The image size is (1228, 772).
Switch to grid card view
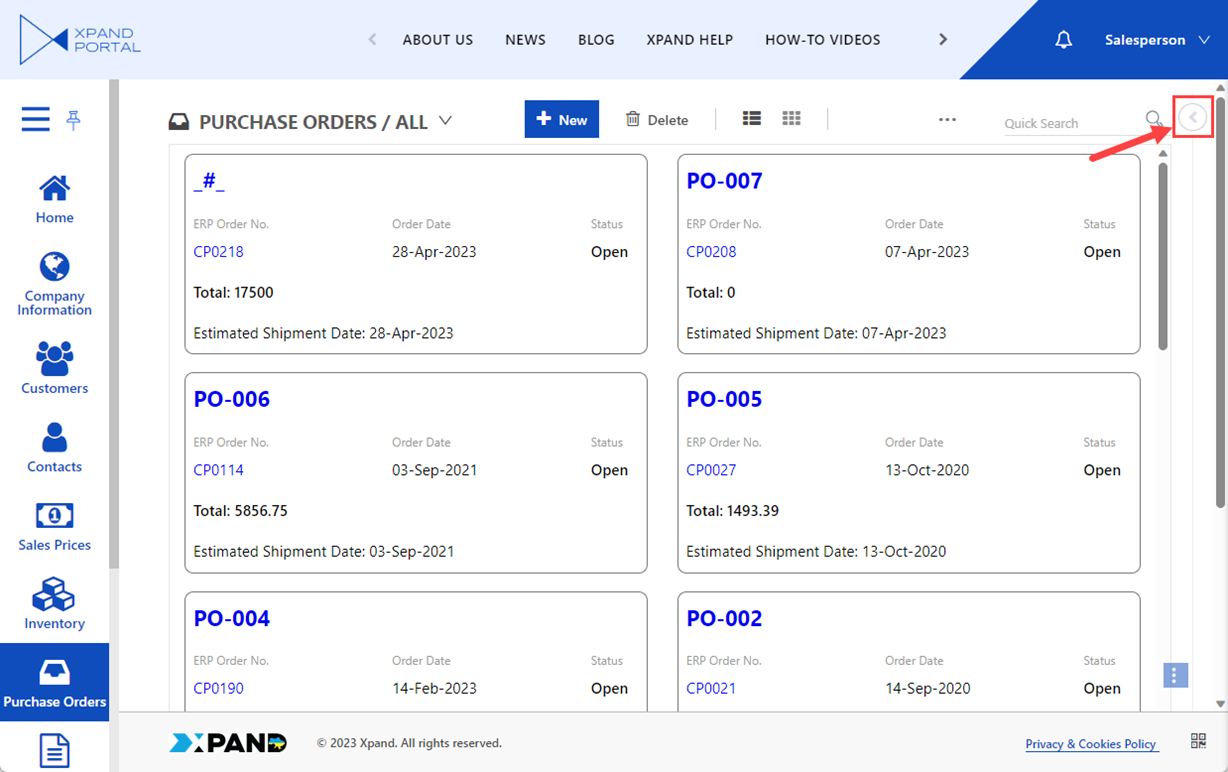[791, 119]
